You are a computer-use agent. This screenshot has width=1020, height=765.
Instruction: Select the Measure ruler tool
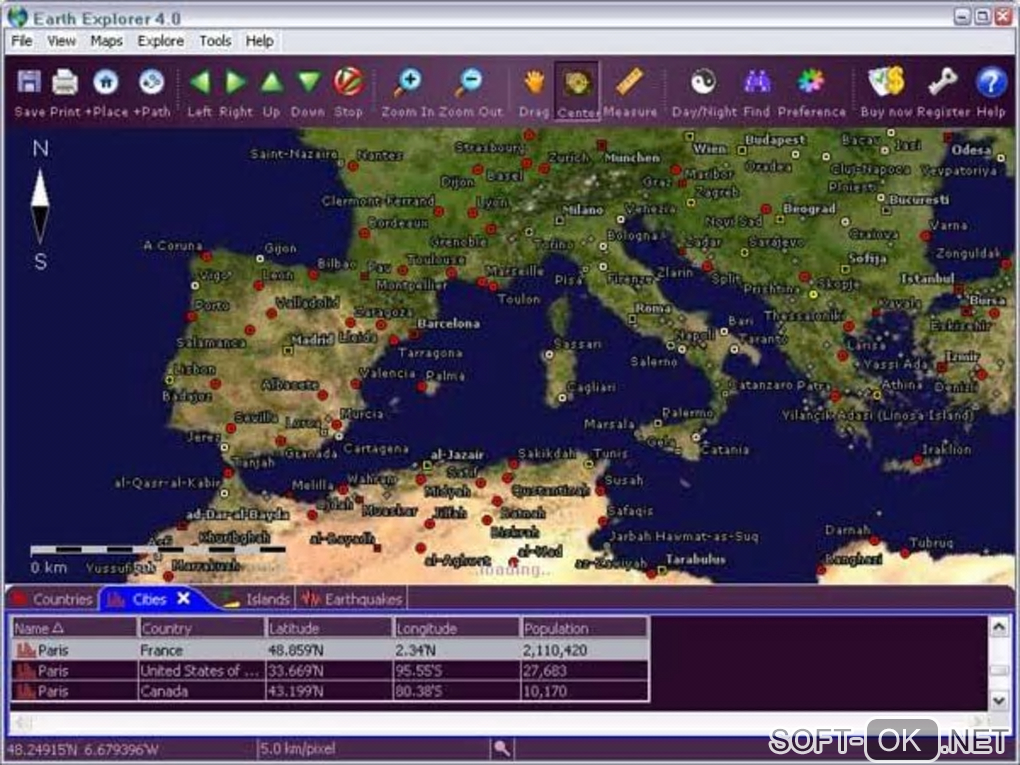coord(630,82)
